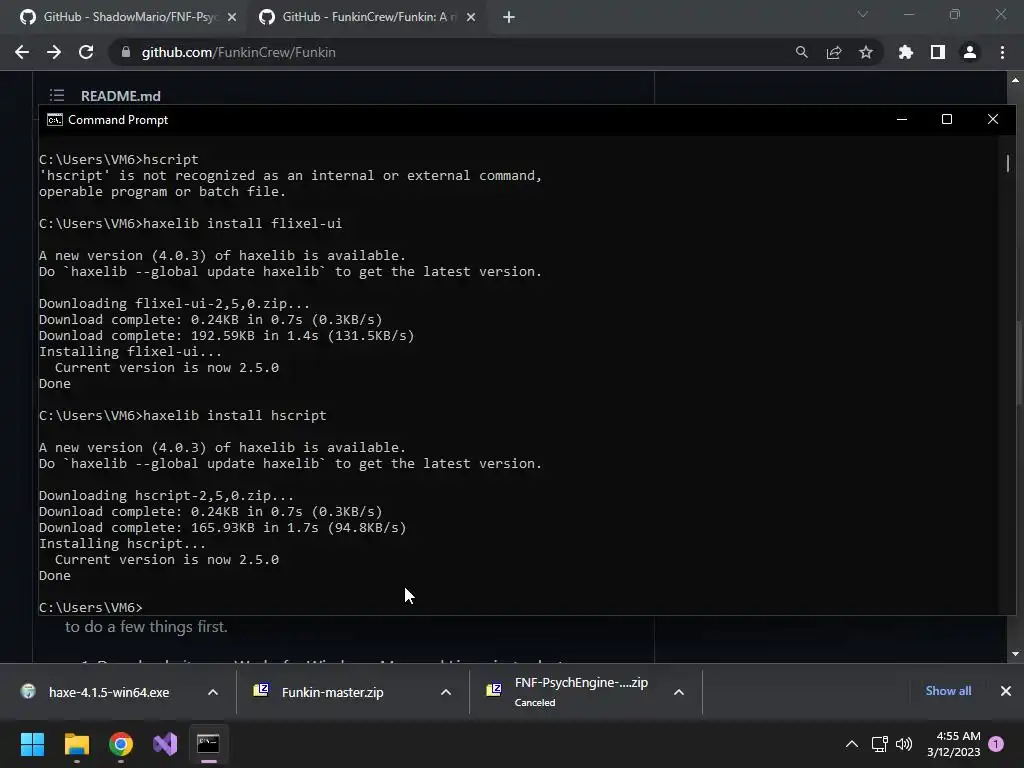Screen dimensions: 1024x768
Task: Click the Command Prompt scrollbar thumb
Action: click(1008, 163)
